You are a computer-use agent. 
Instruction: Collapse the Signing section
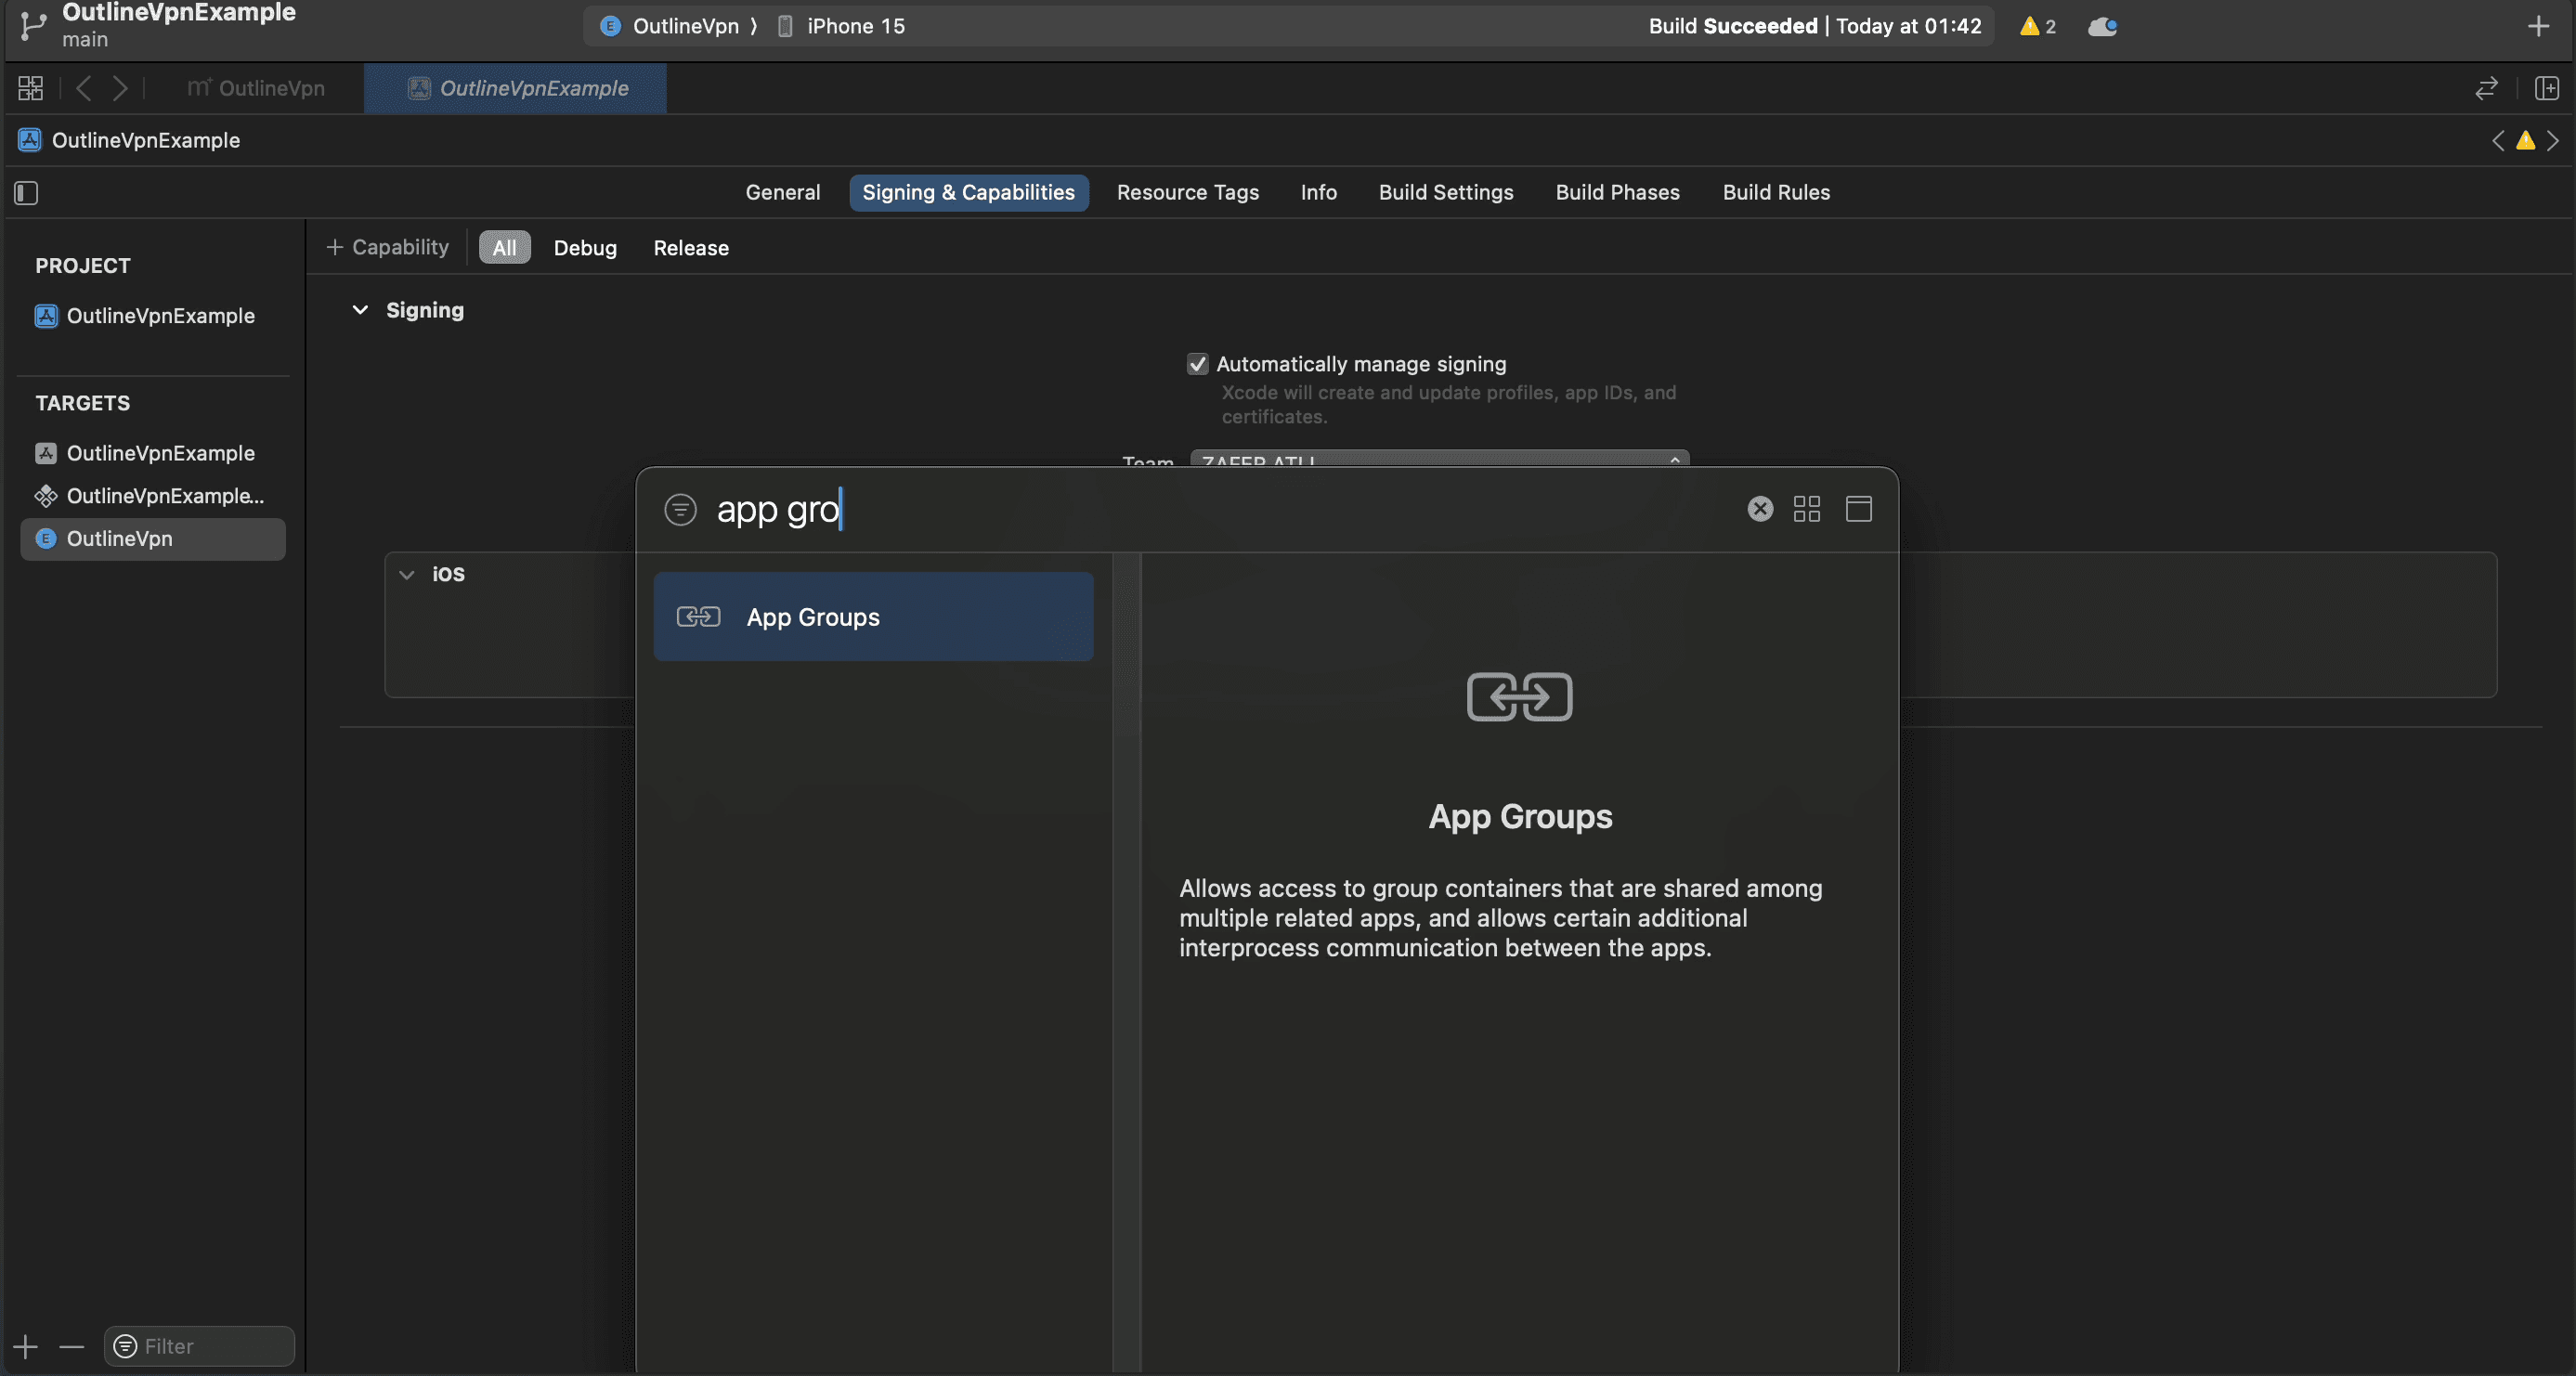coord(360,310)
